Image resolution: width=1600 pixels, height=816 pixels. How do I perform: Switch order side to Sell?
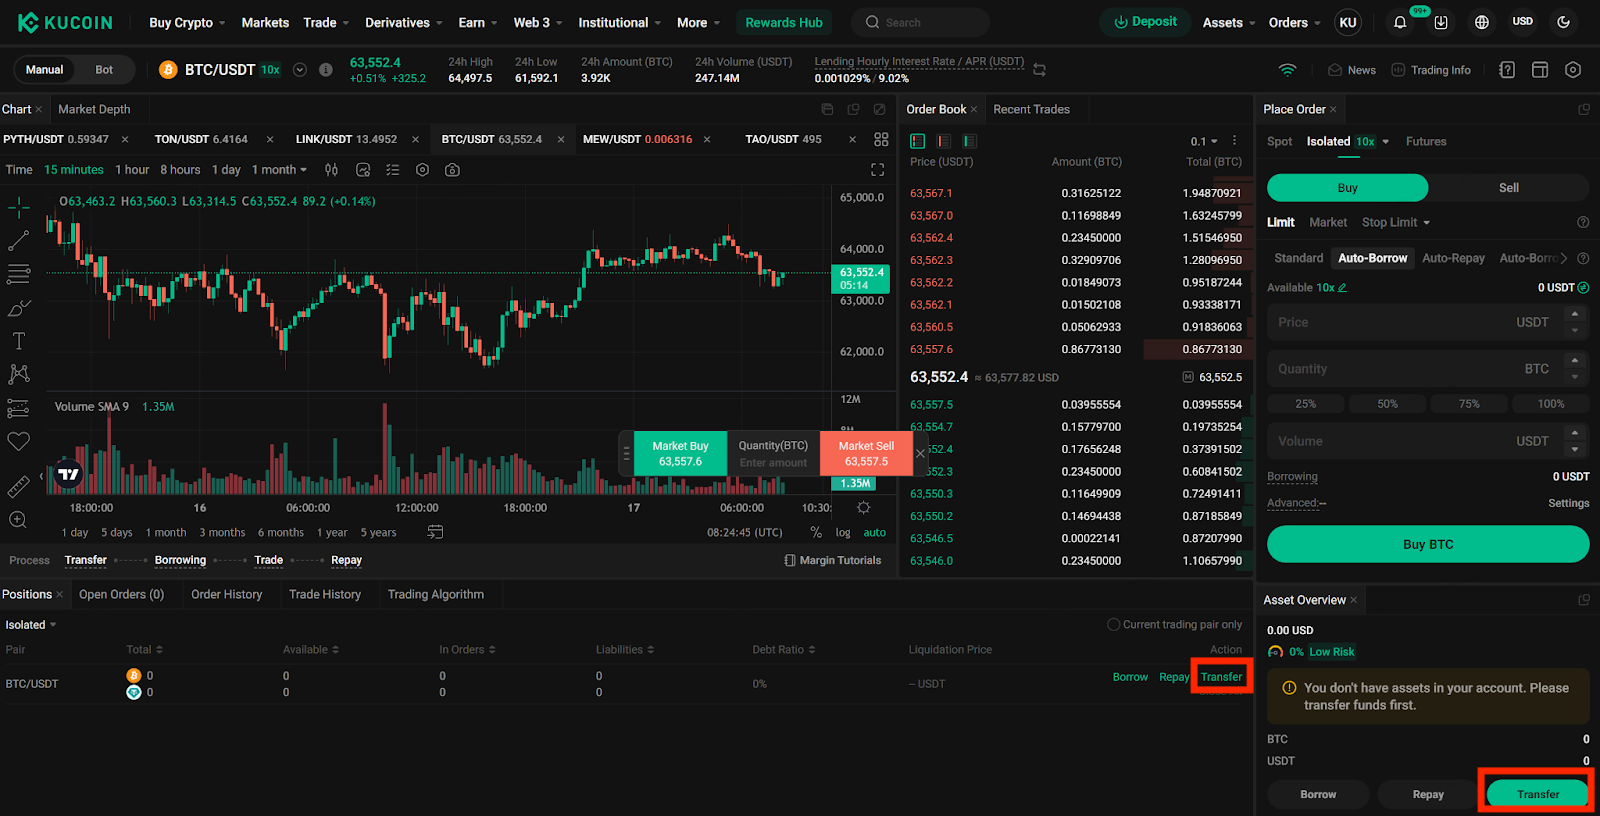[1508, 188]
